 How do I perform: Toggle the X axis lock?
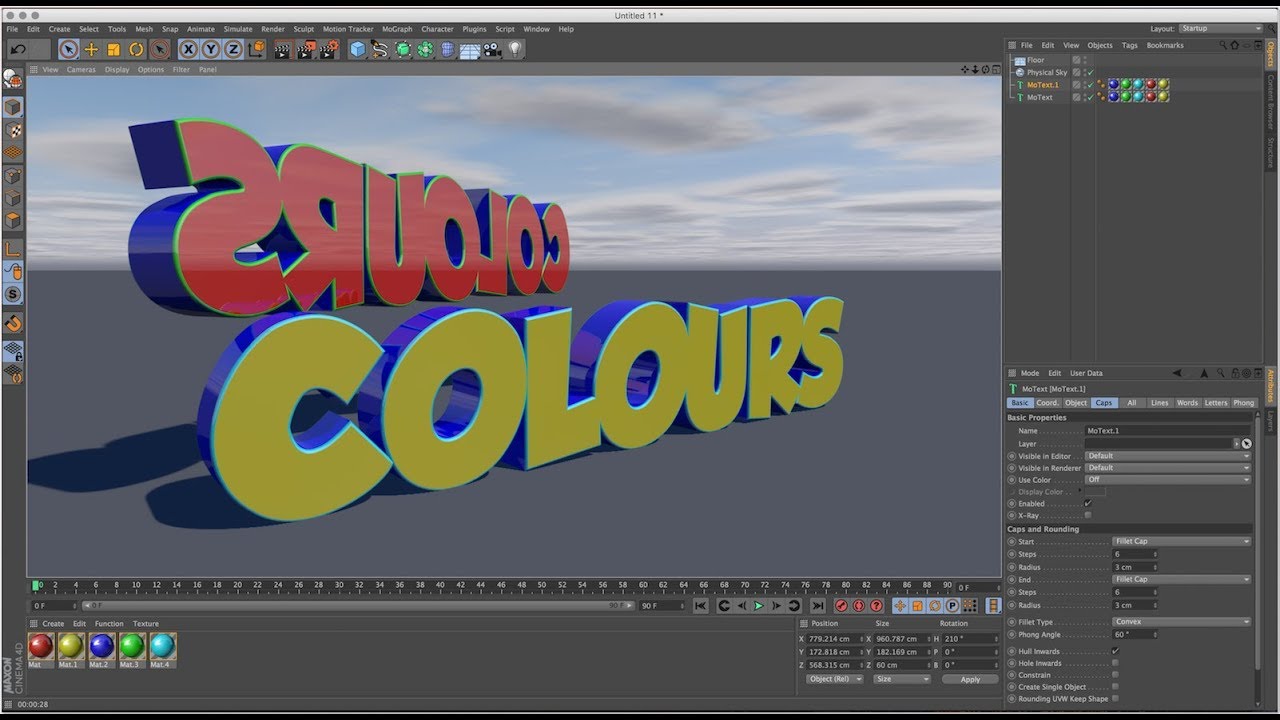188,49
